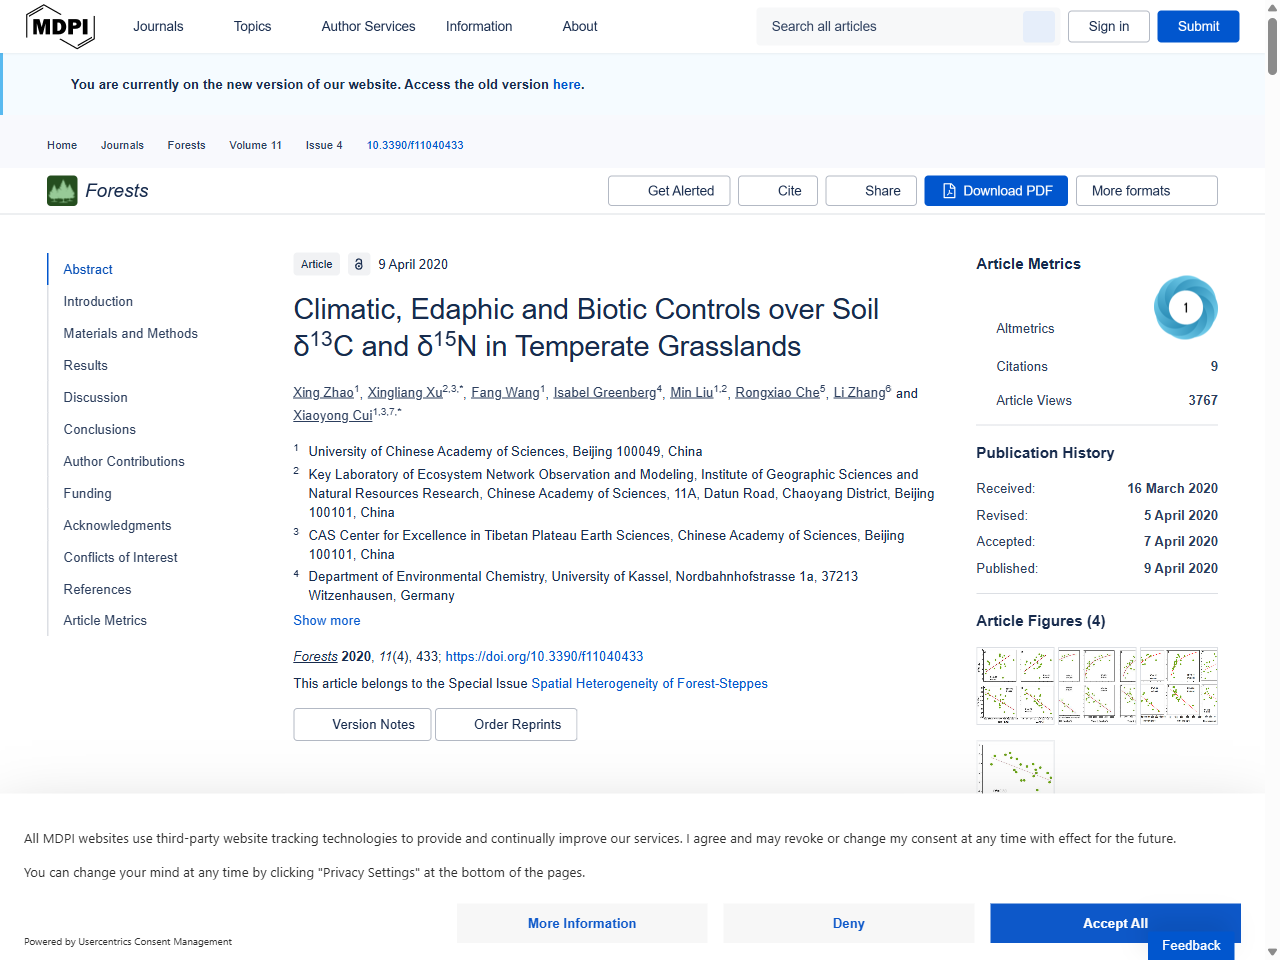Image resolution: width=1280 pixels, height=960 pixels.
Task: Open the first article figure thumbnail
Action: point(1015,686)
